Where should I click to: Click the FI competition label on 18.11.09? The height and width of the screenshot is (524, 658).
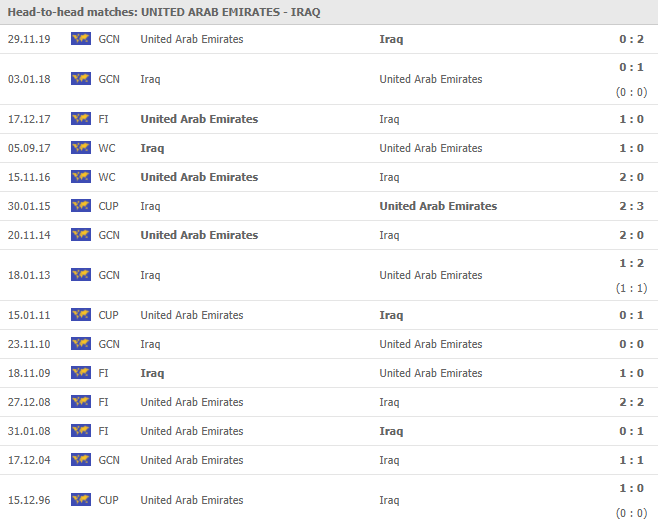pos(104,373)
